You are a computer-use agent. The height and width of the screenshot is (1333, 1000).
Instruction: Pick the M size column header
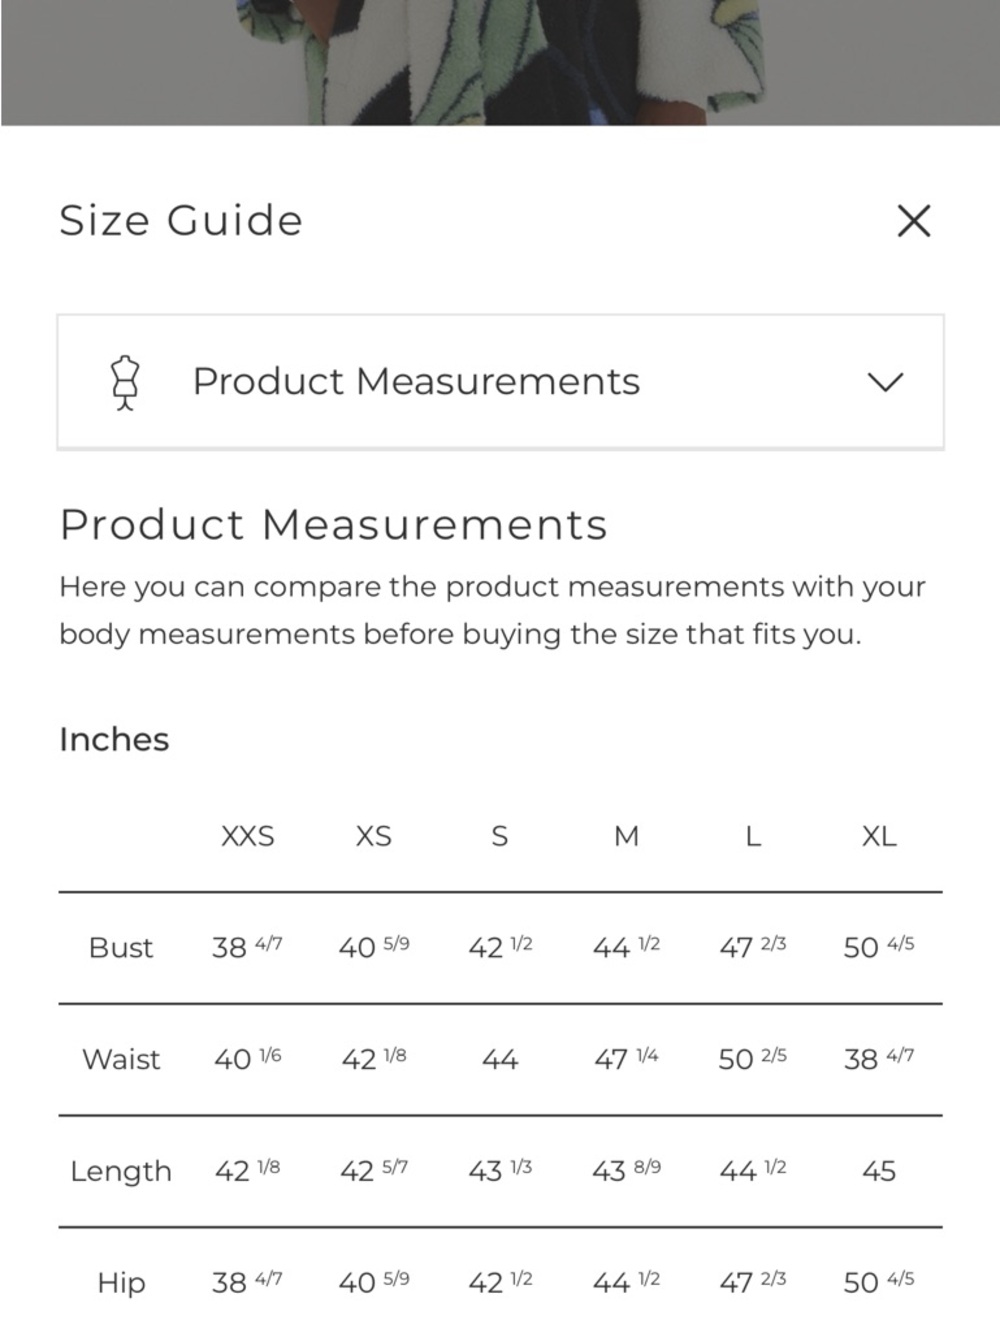[x=626, y=836]
